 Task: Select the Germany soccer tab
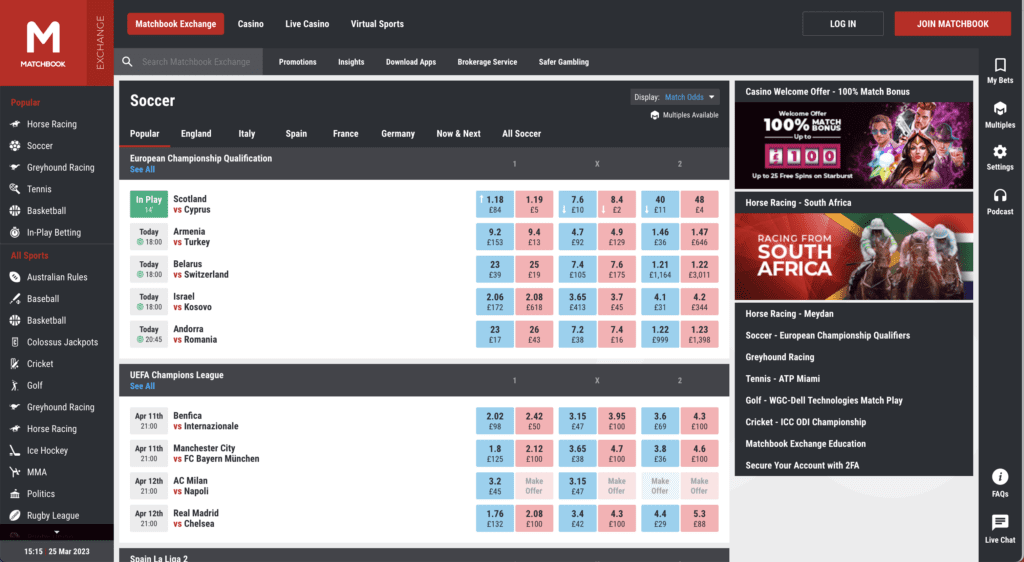pos(398,133)
